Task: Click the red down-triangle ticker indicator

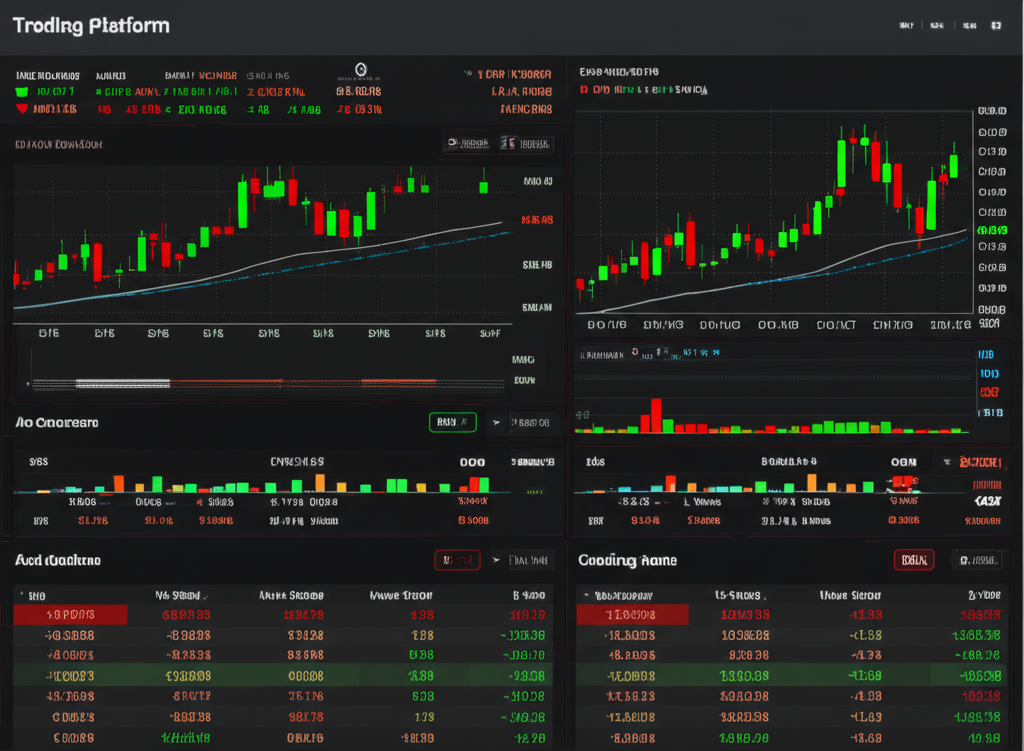Action: tap(21, 109)
